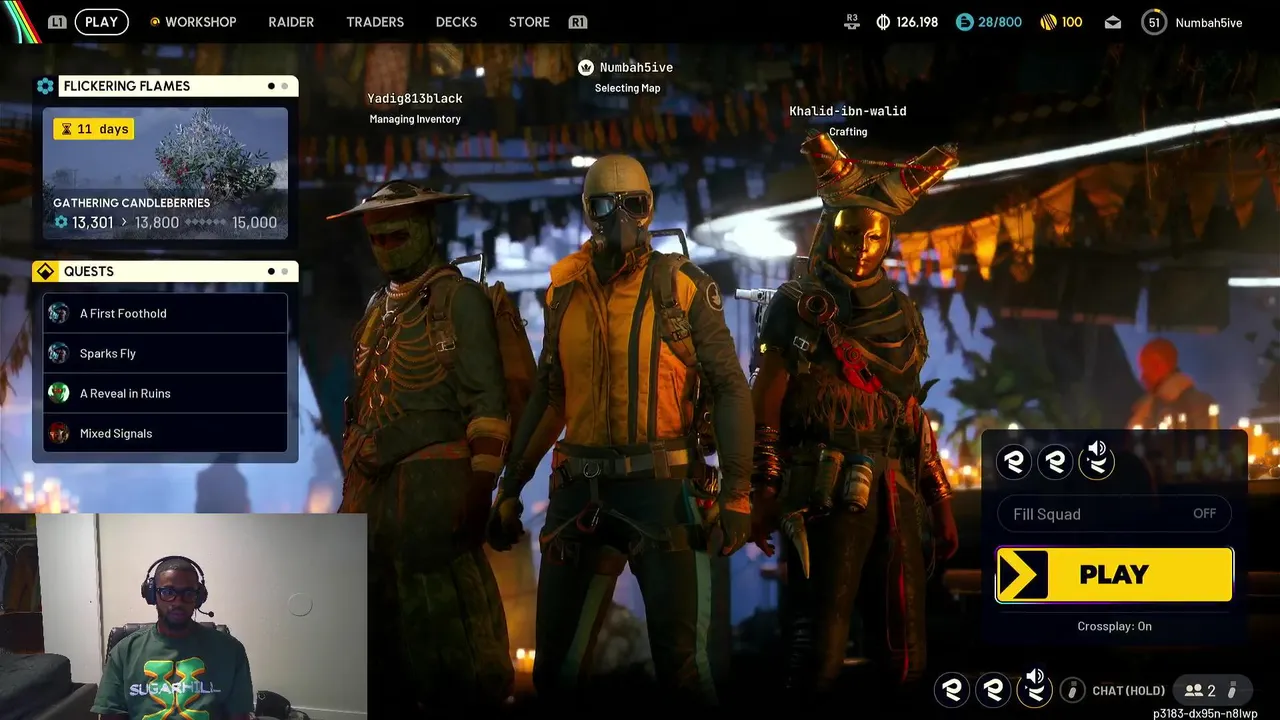The height and width of the screenshot is (720, 1280).
Task: Open the Gathering Candleberries event card
Action: tap(165, 173)
